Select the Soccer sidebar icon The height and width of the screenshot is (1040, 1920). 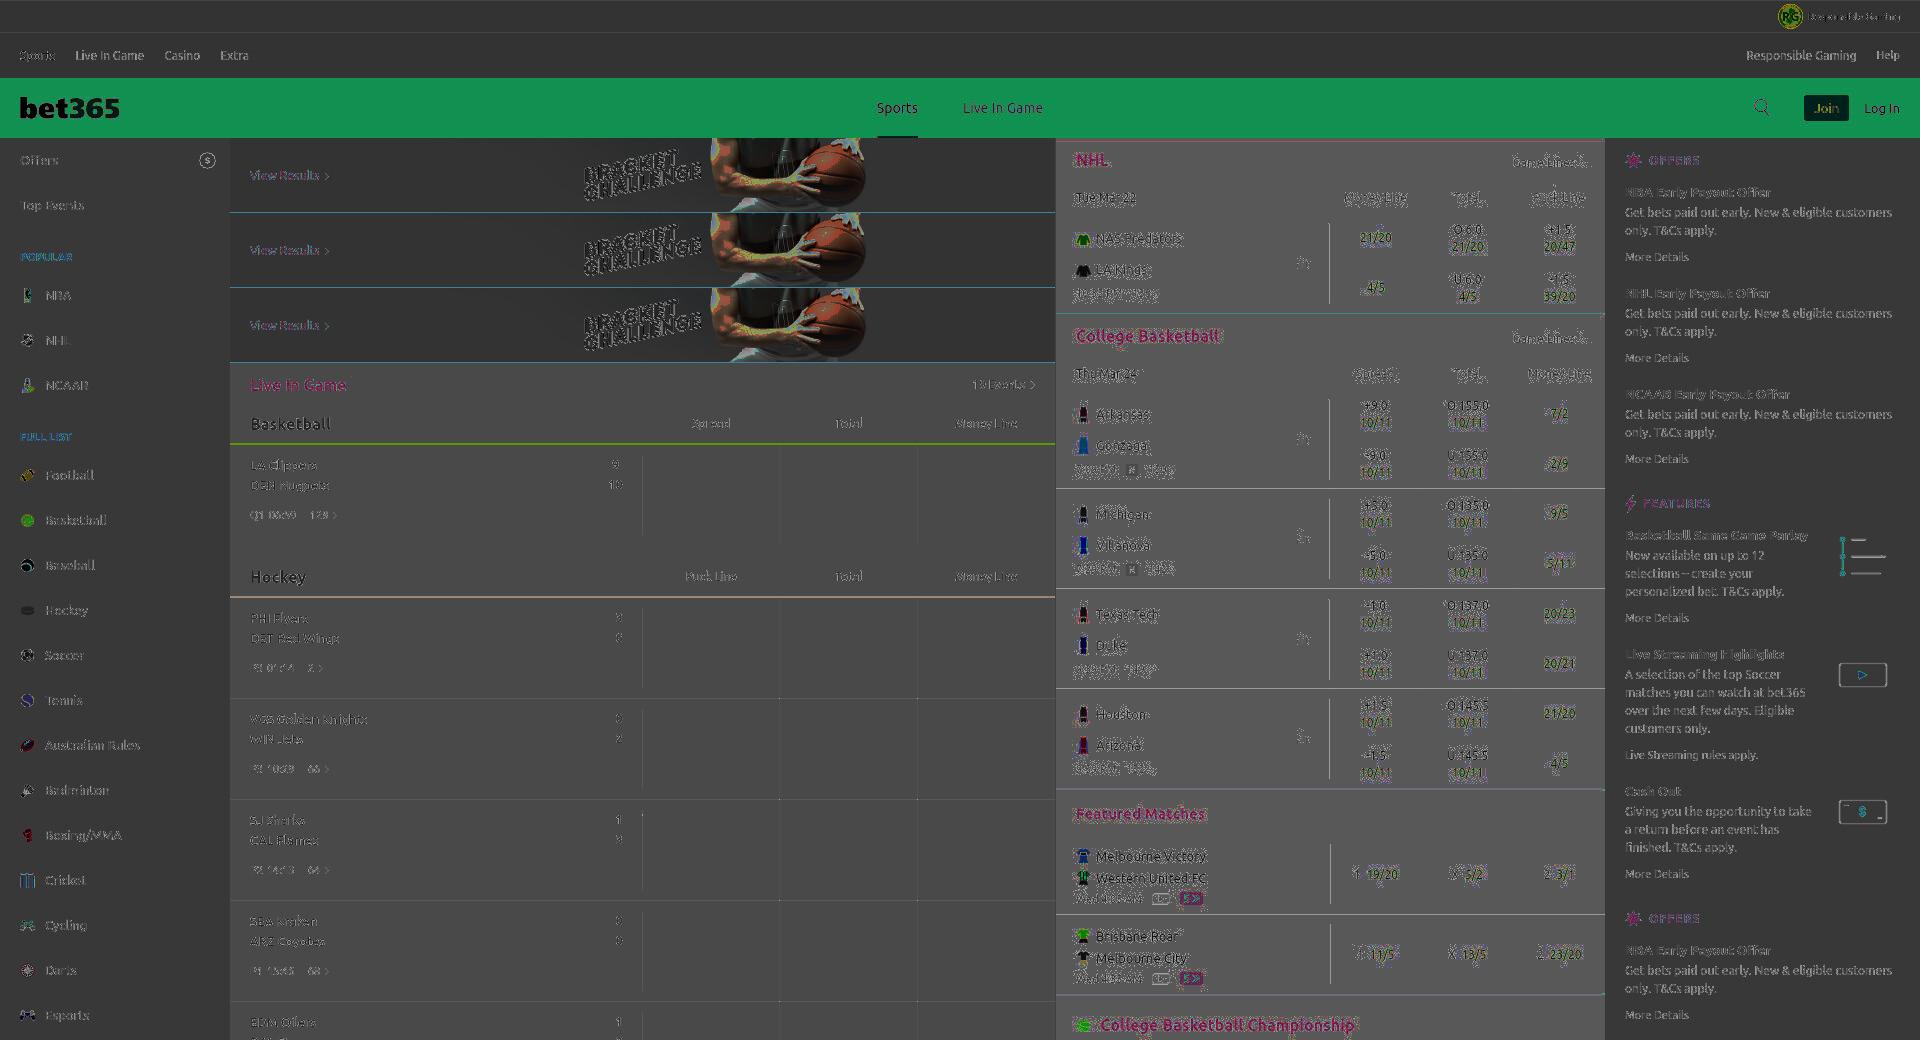[x=28, y=655]
